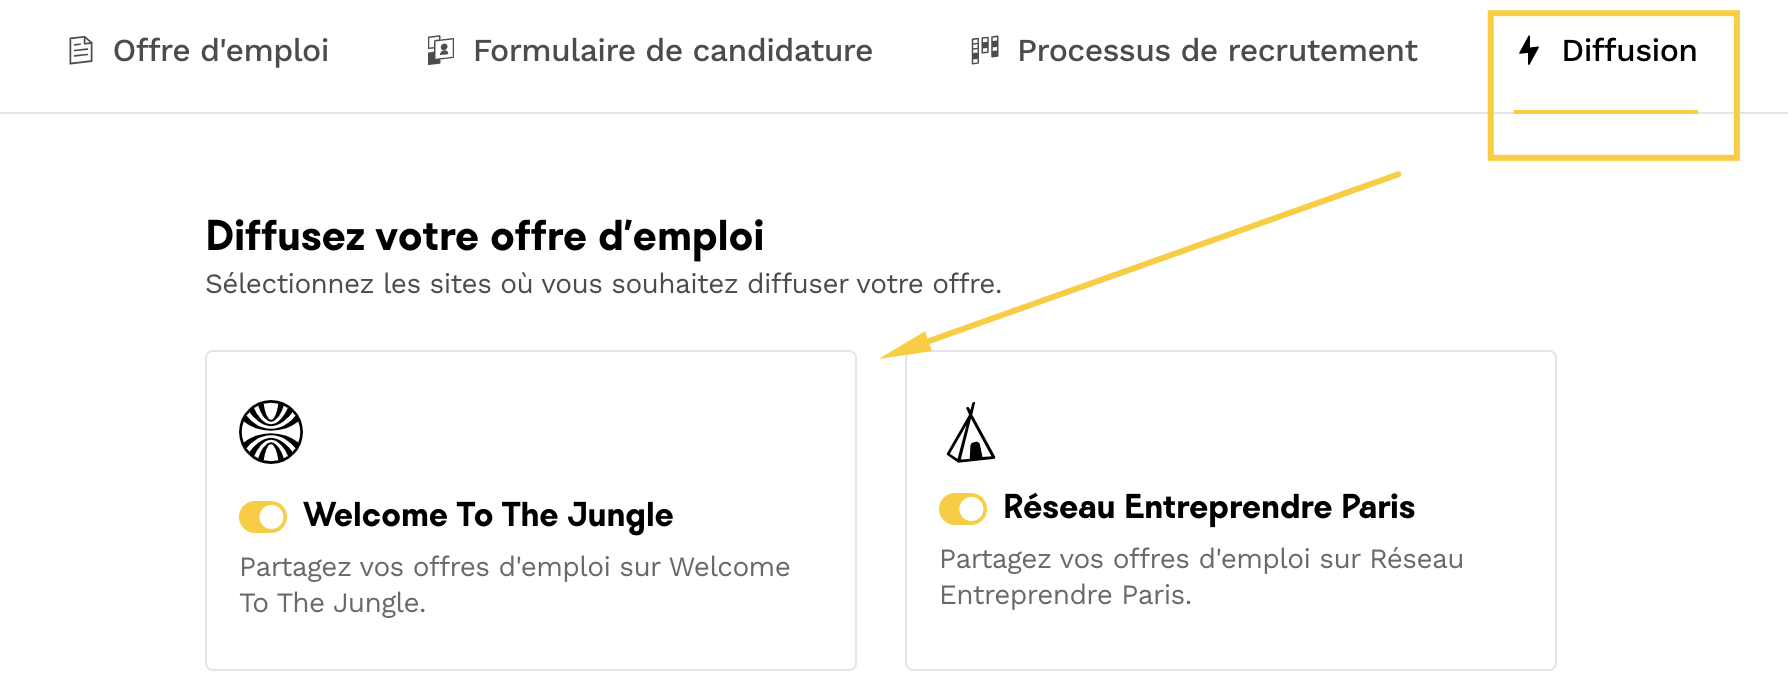
Task: Turn off the Réseau Entreprendre Paris switch
Action: pos(963,508)
